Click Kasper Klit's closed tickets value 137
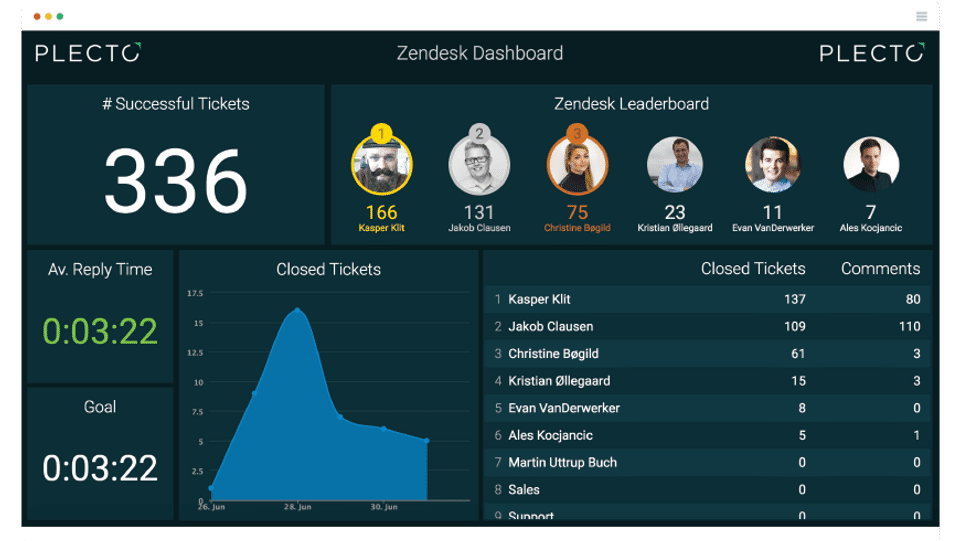 tap(795, 299)
